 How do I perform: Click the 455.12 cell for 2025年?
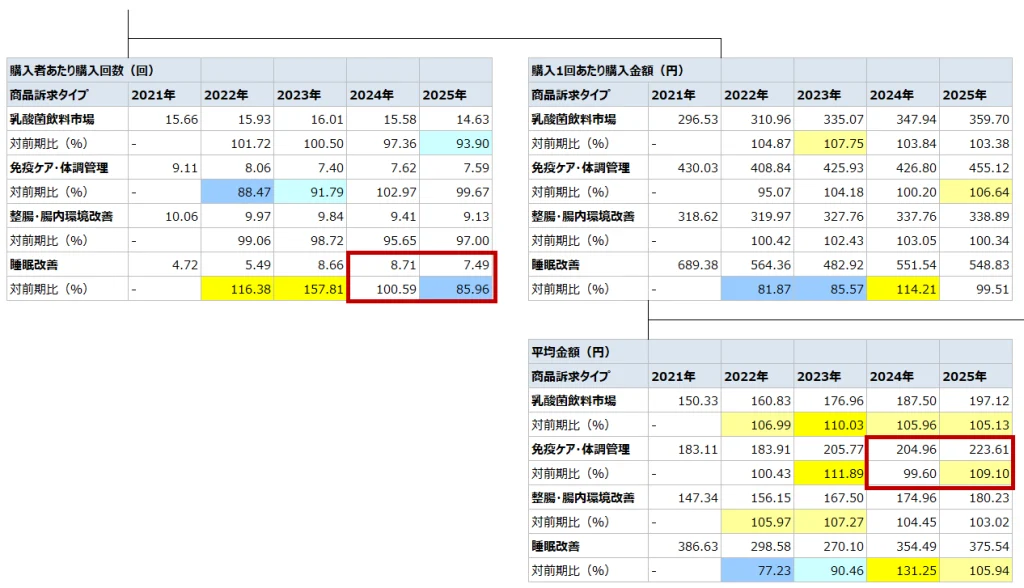pyautogui.click(x=976, y=168)
